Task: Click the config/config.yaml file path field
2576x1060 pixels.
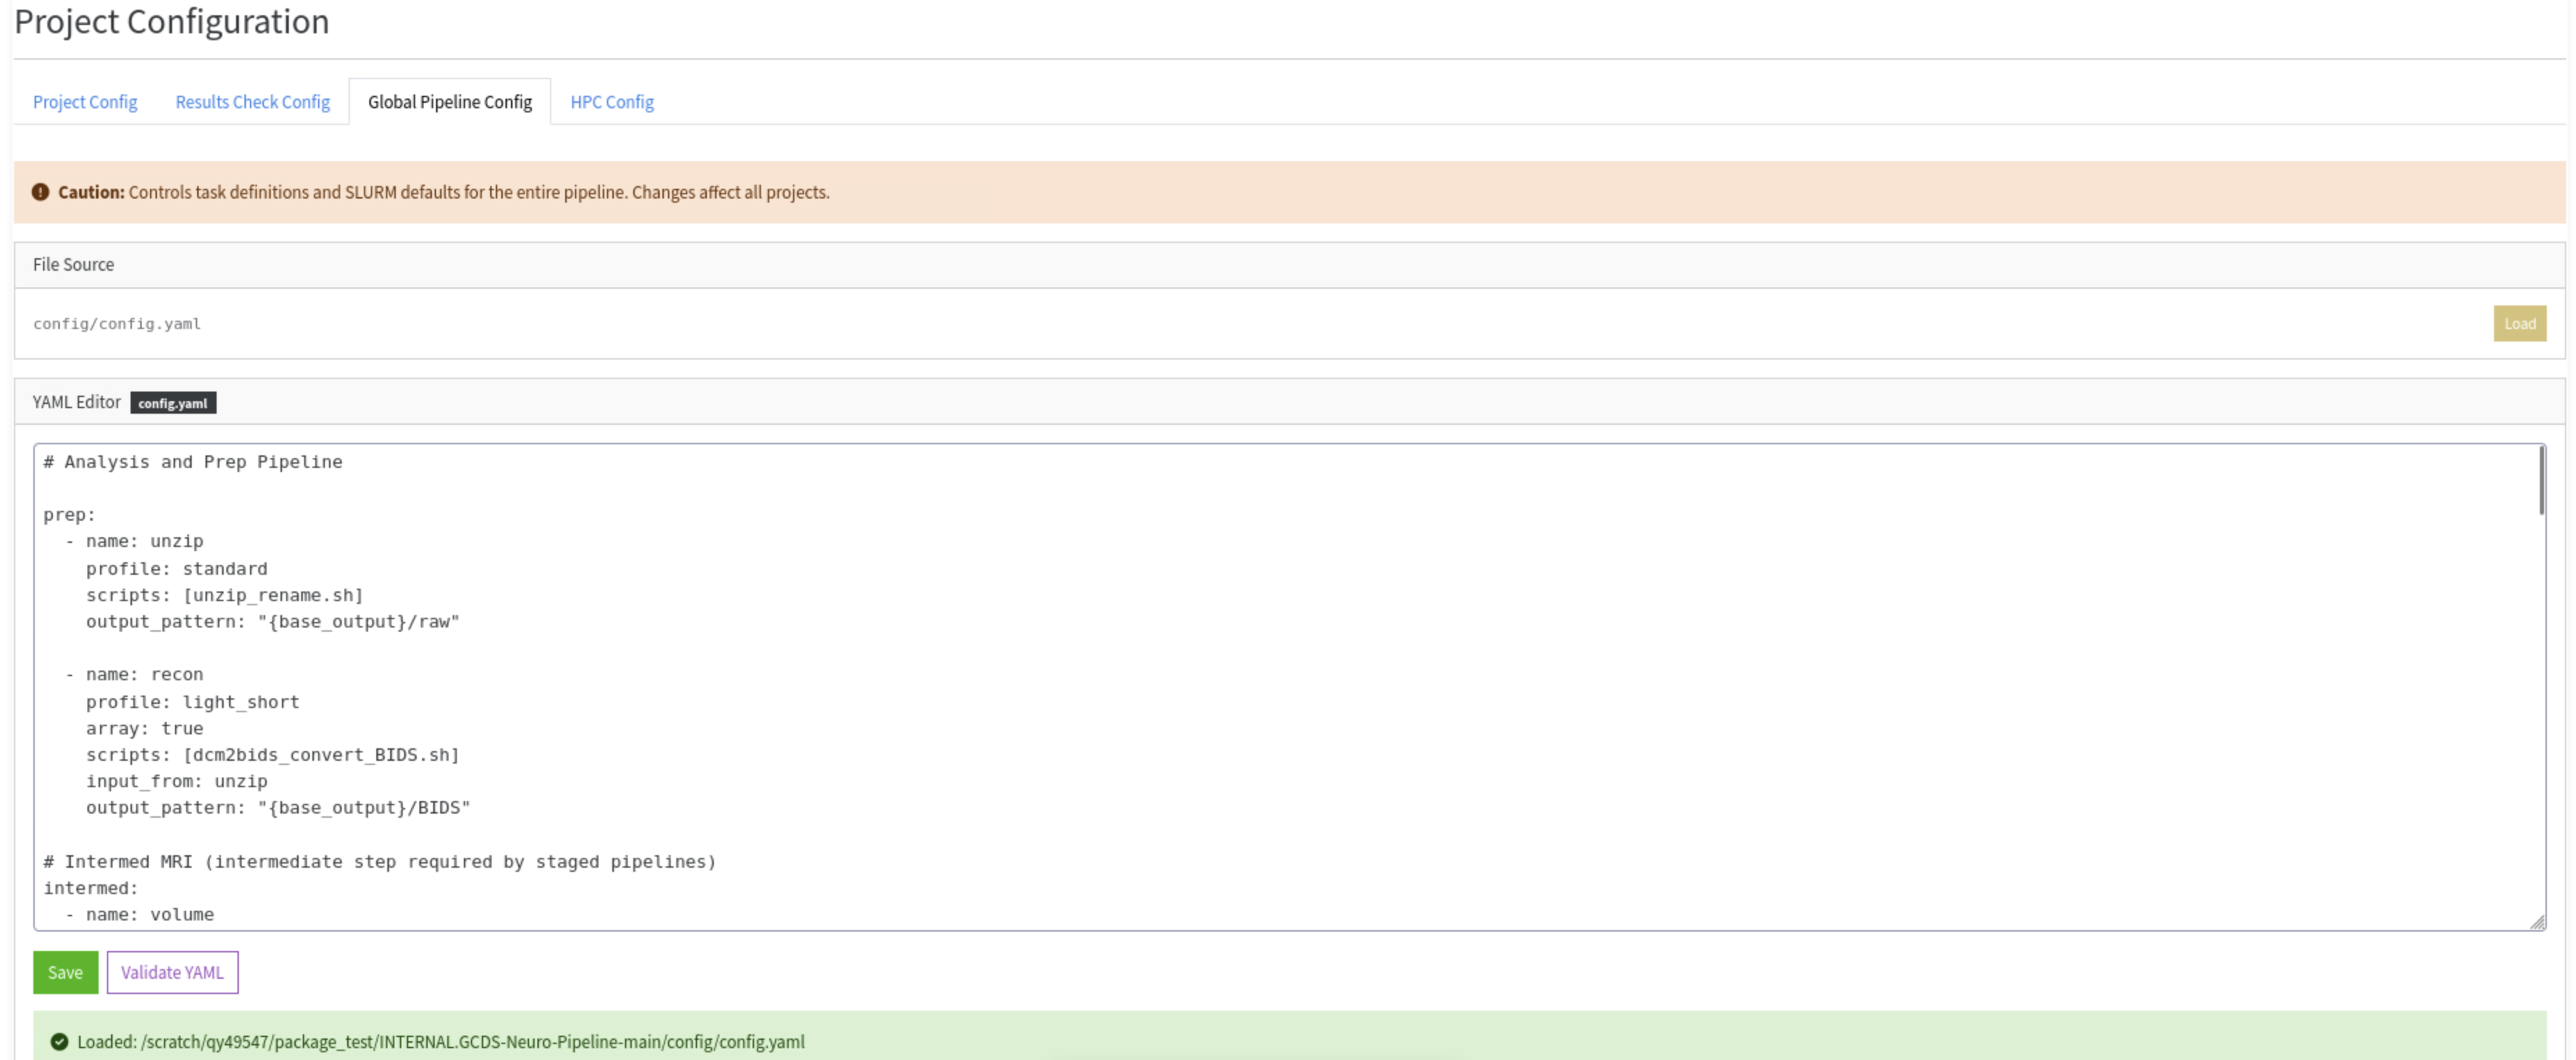Action: [117, 323]
